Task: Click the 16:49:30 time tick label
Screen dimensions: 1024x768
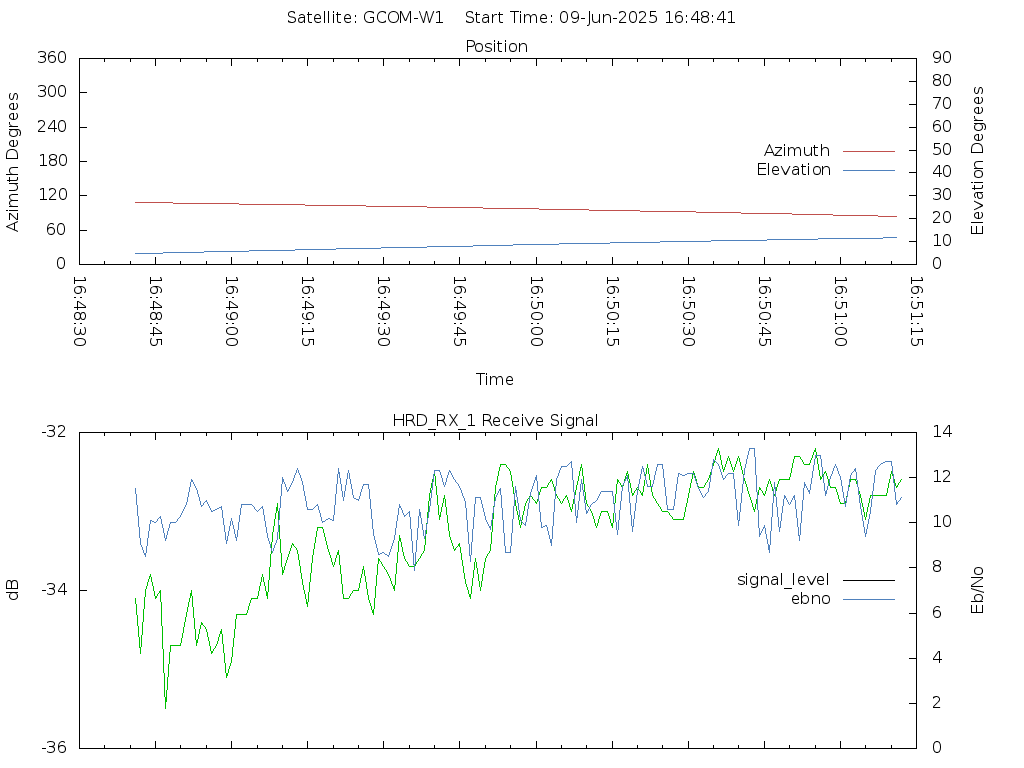Action: click(x=384, y=312)
